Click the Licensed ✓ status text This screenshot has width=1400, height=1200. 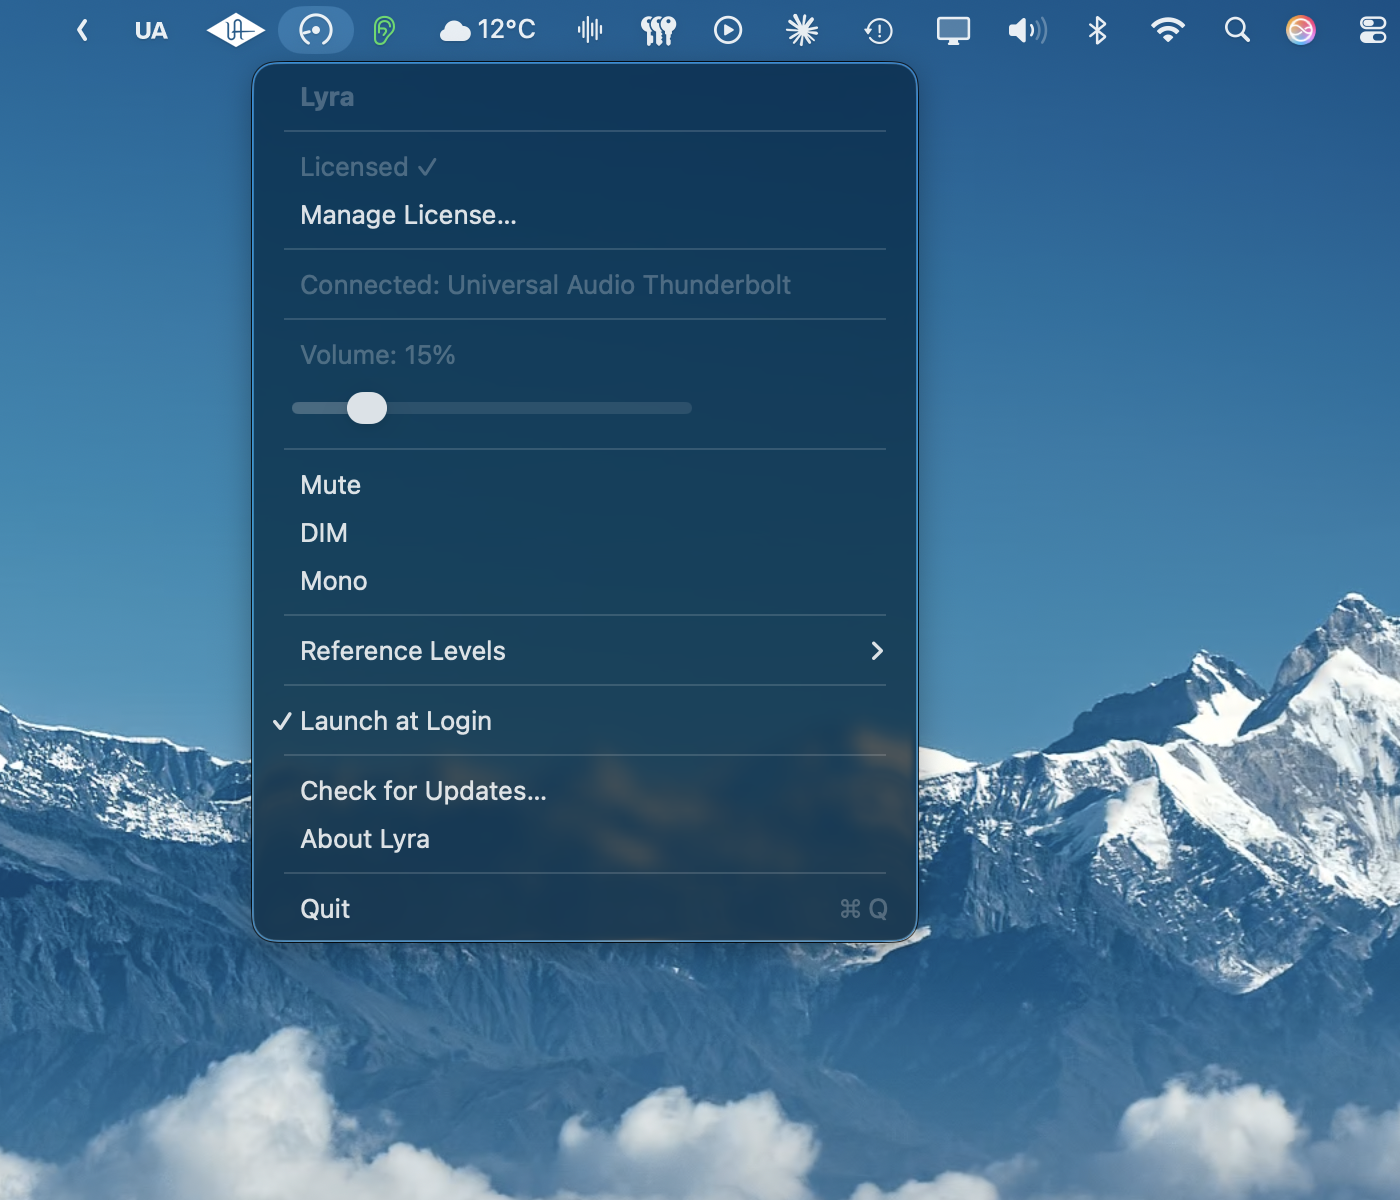coord(368,167)
